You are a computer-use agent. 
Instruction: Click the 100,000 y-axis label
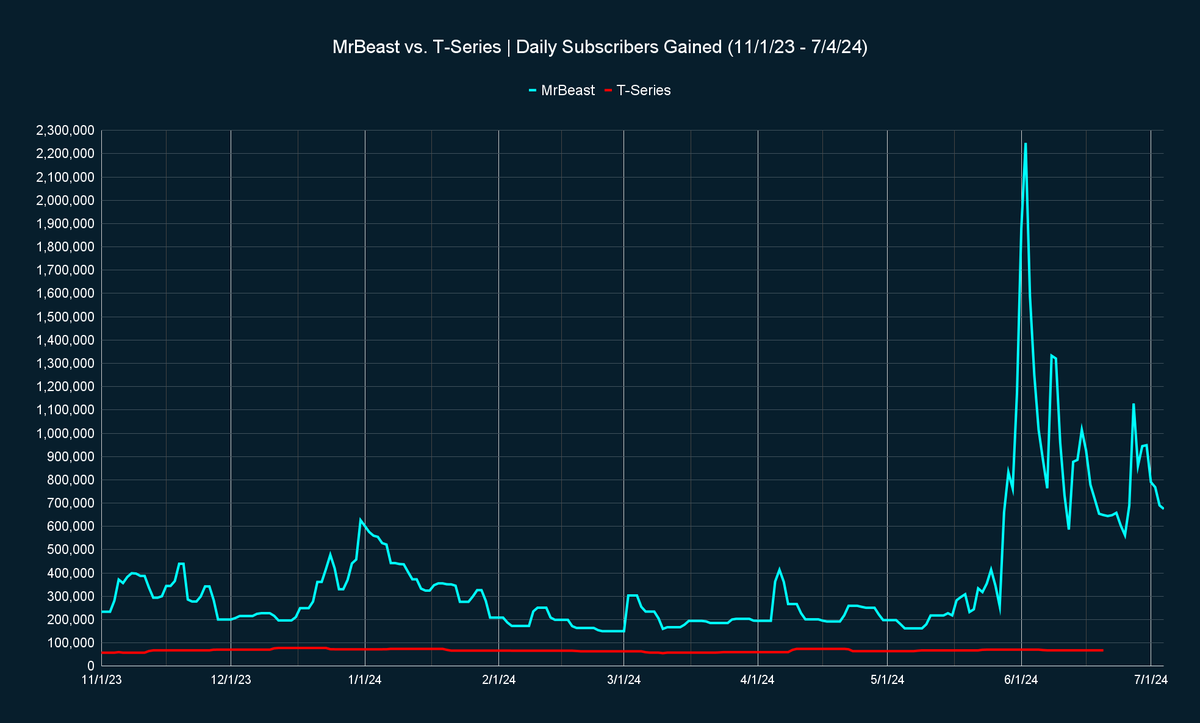[71, 643]
